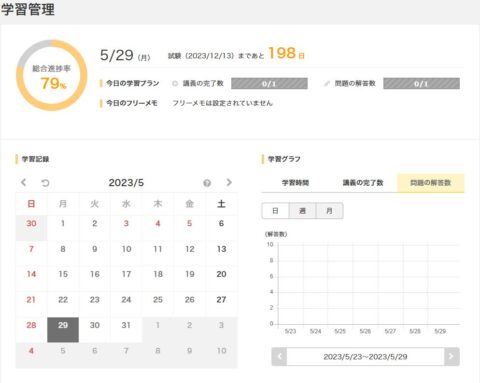Click フリーメモは設定されていません text

click(222, 103)
